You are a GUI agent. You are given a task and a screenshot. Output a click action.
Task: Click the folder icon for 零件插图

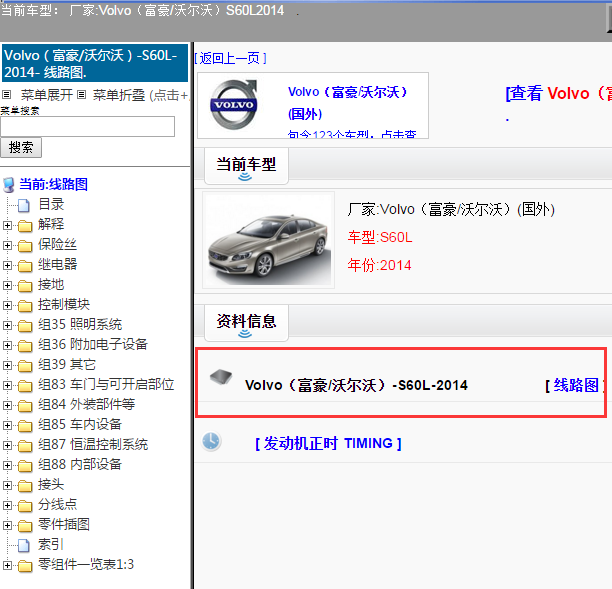pyautogui.click(x=25, y=525)
